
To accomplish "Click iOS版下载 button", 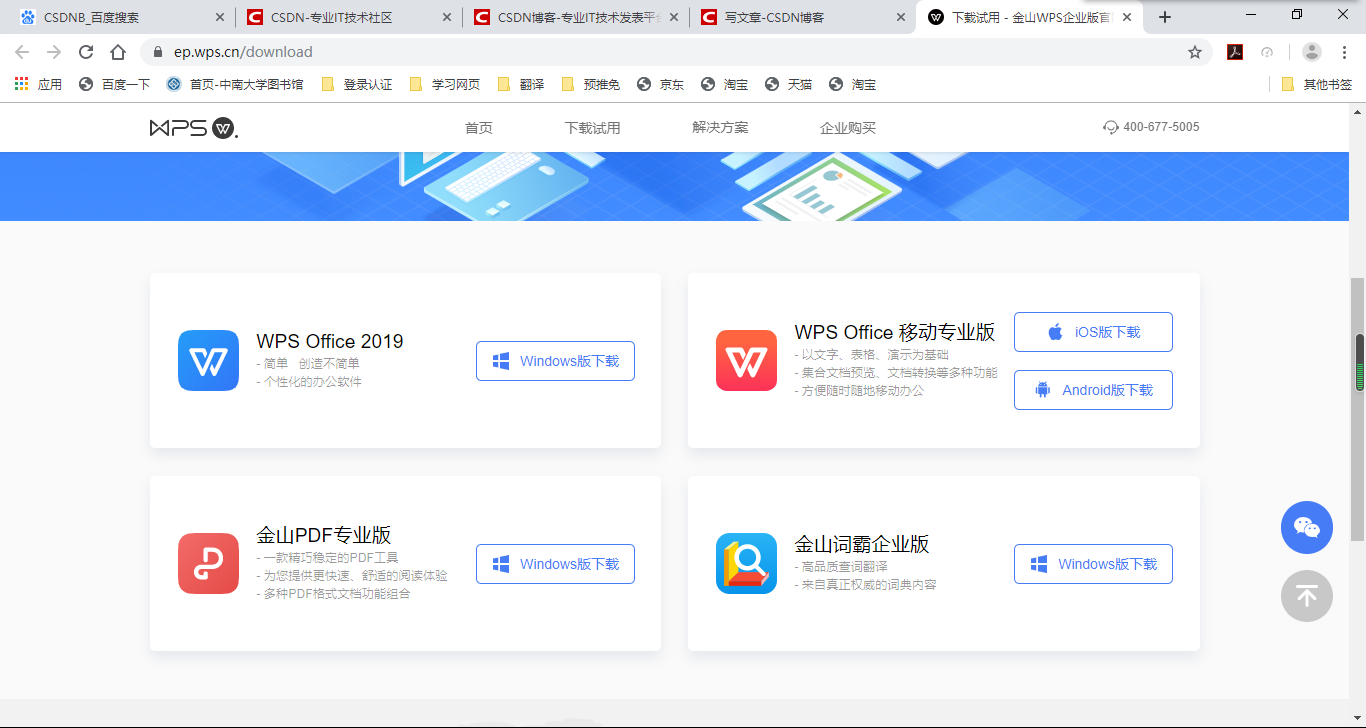I will (1093, 332).
